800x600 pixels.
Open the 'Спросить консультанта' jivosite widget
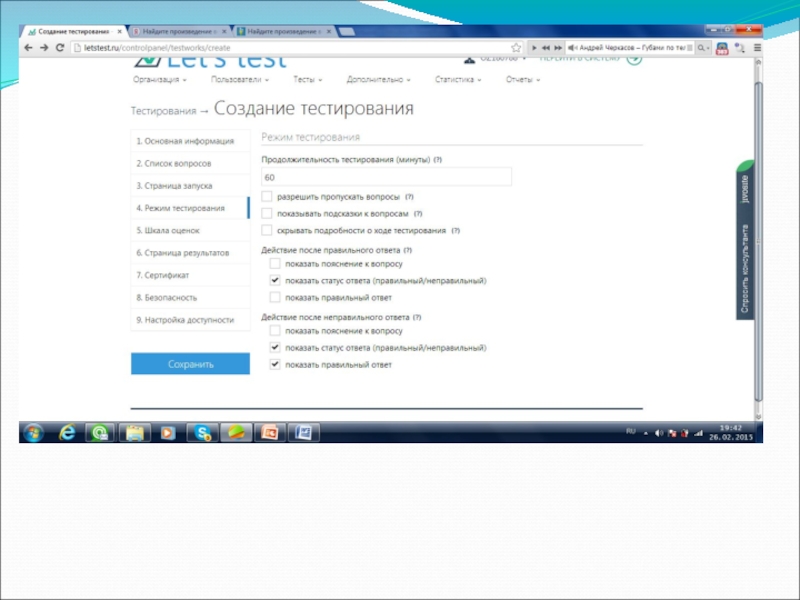pyautogui.click(x=745, y=240)
